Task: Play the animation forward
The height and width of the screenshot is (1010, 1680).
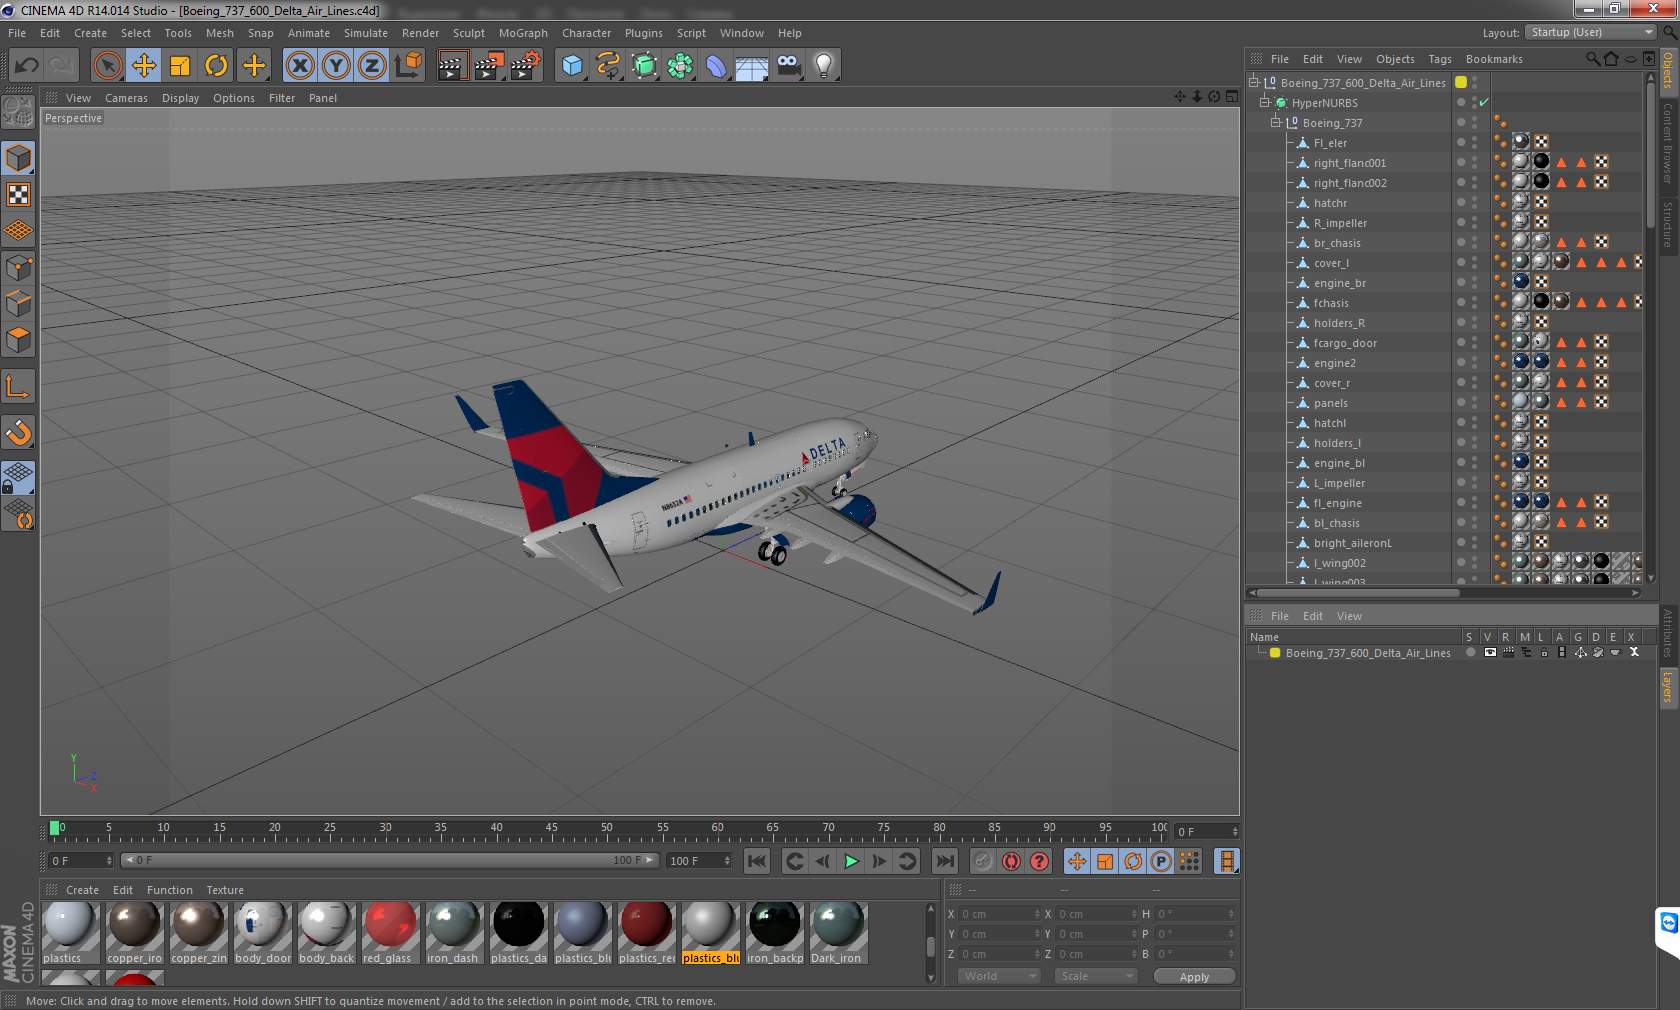Action: (851, 861)
